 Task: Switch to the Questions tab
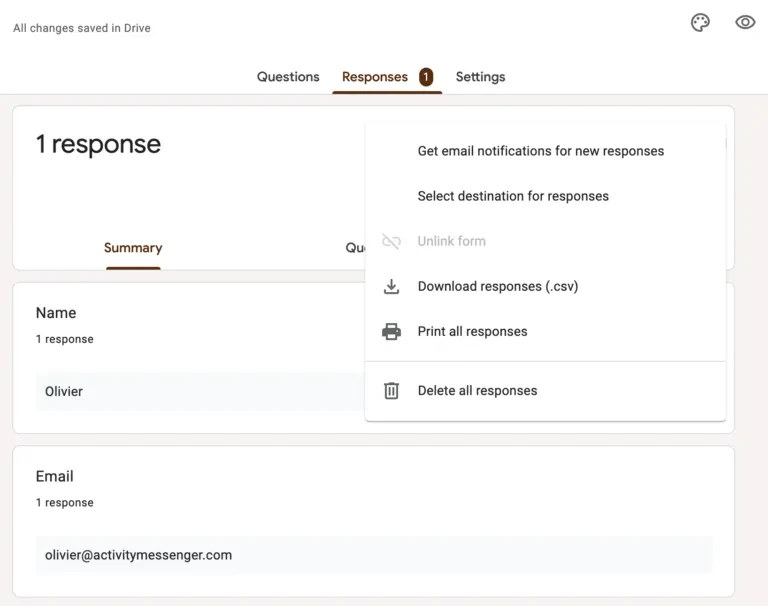(x=288, y=77)
